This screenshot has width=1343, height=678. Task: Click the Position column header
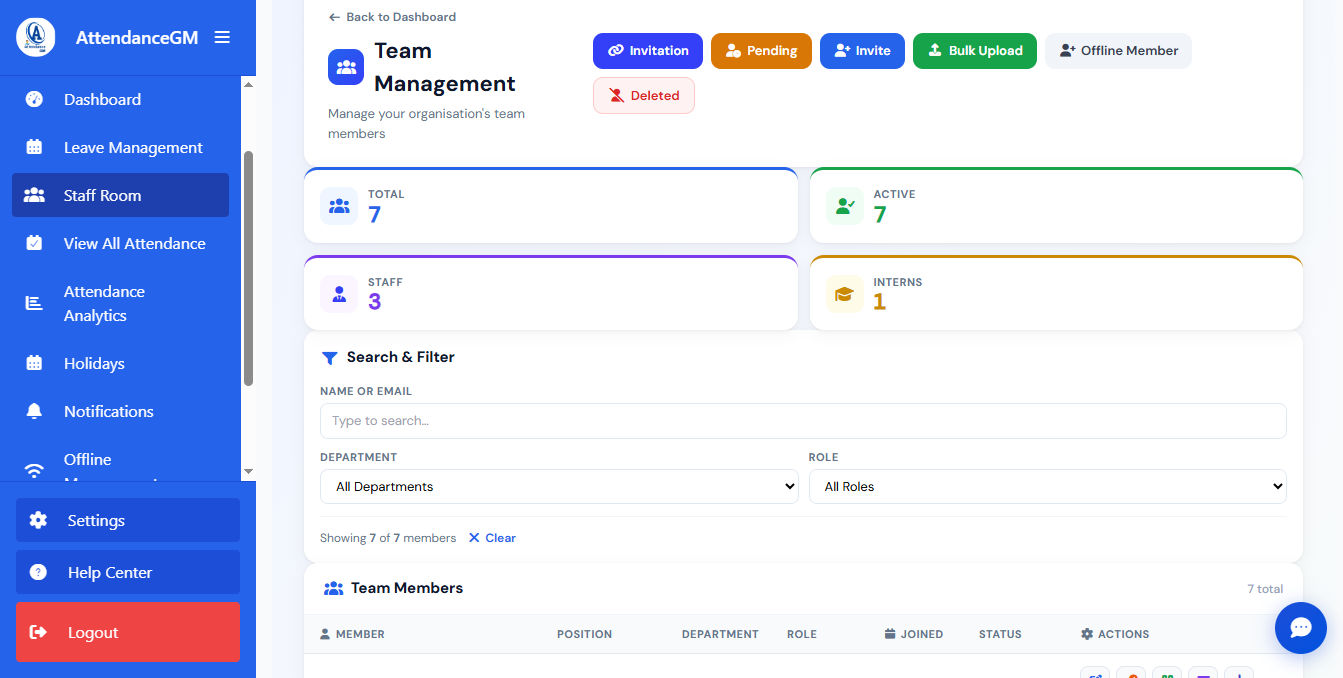[584, 634]
